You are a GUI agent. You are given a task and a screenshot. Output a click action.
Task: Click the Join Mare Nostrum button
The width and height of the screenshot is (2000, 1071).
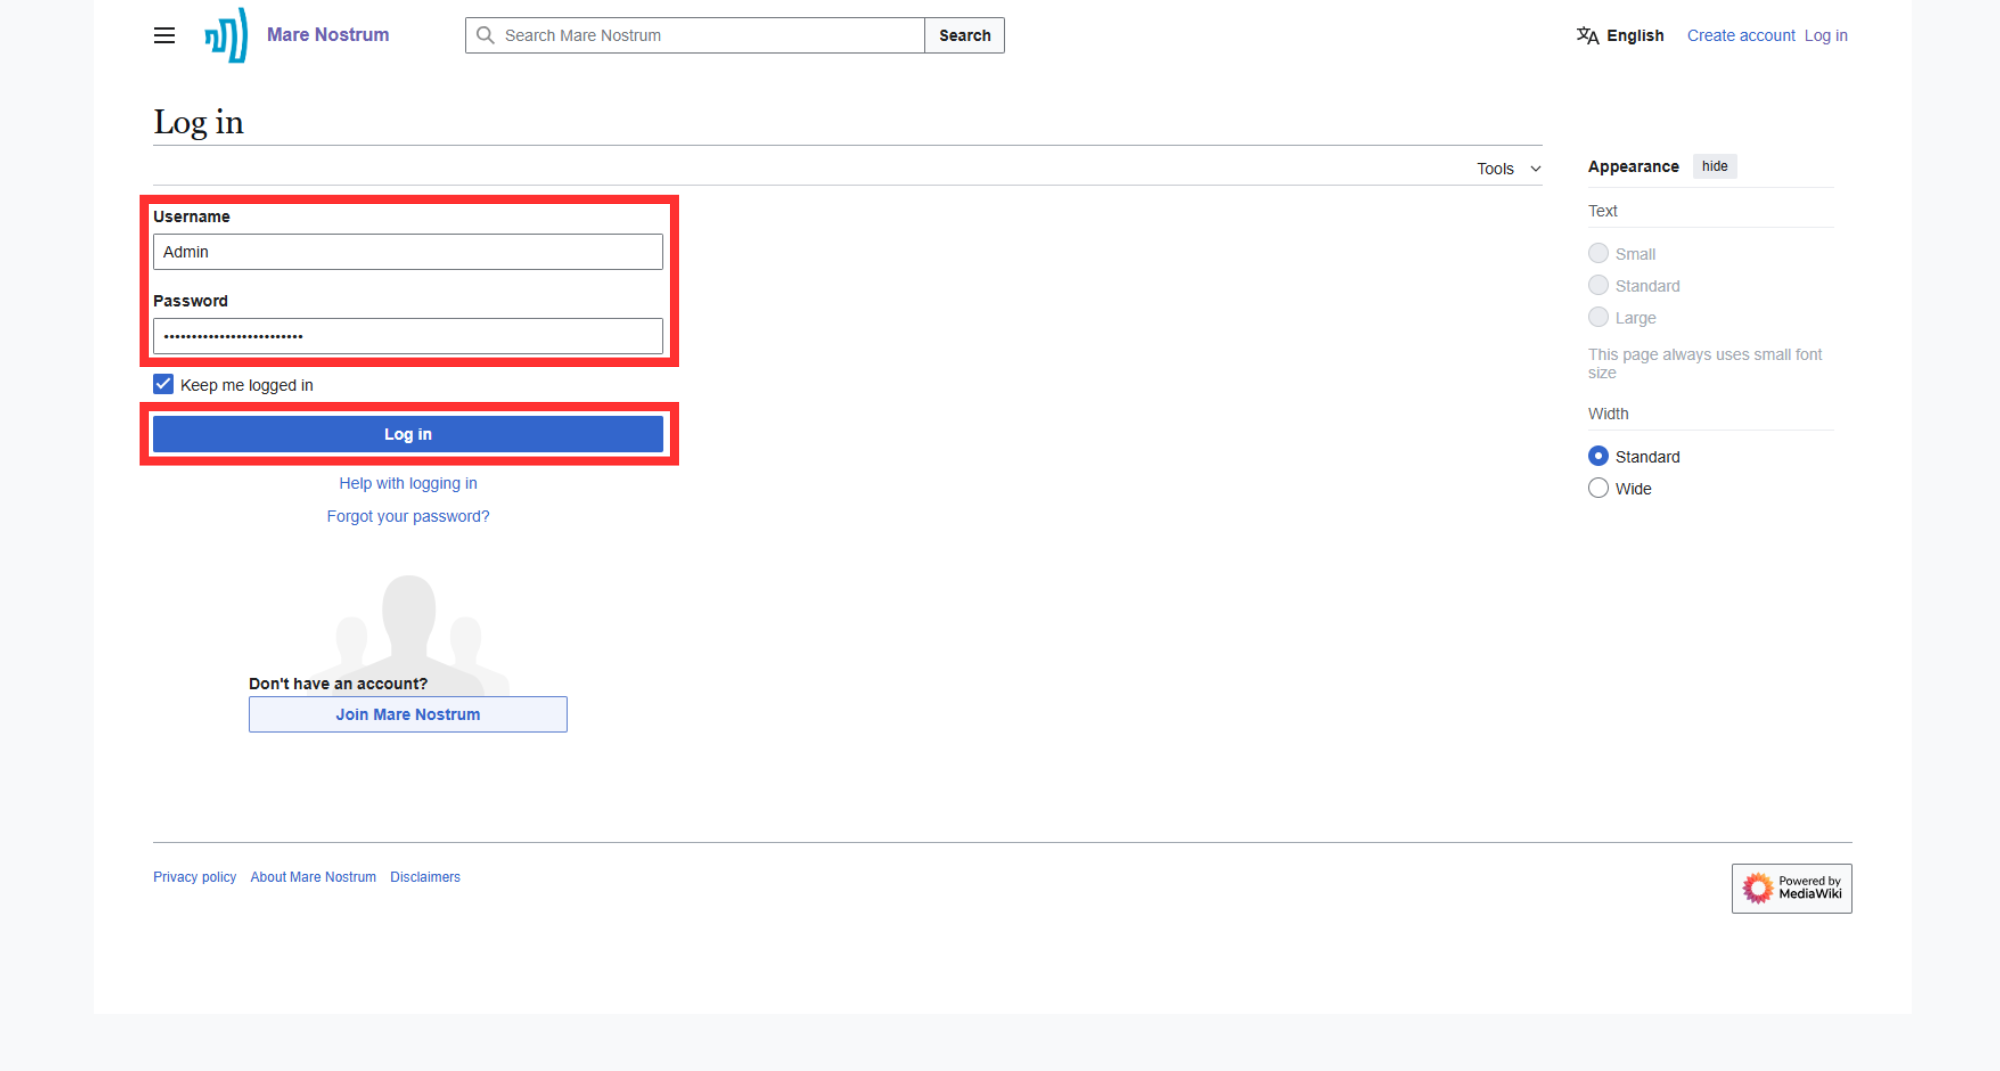click(x=408, y=714)
